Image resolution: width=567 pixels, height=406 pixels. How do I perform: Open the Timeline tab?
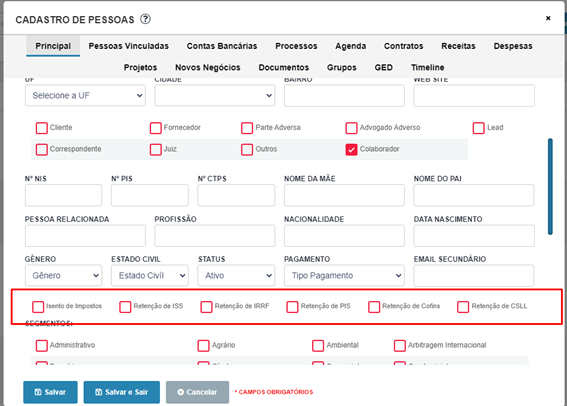[427, 67]
